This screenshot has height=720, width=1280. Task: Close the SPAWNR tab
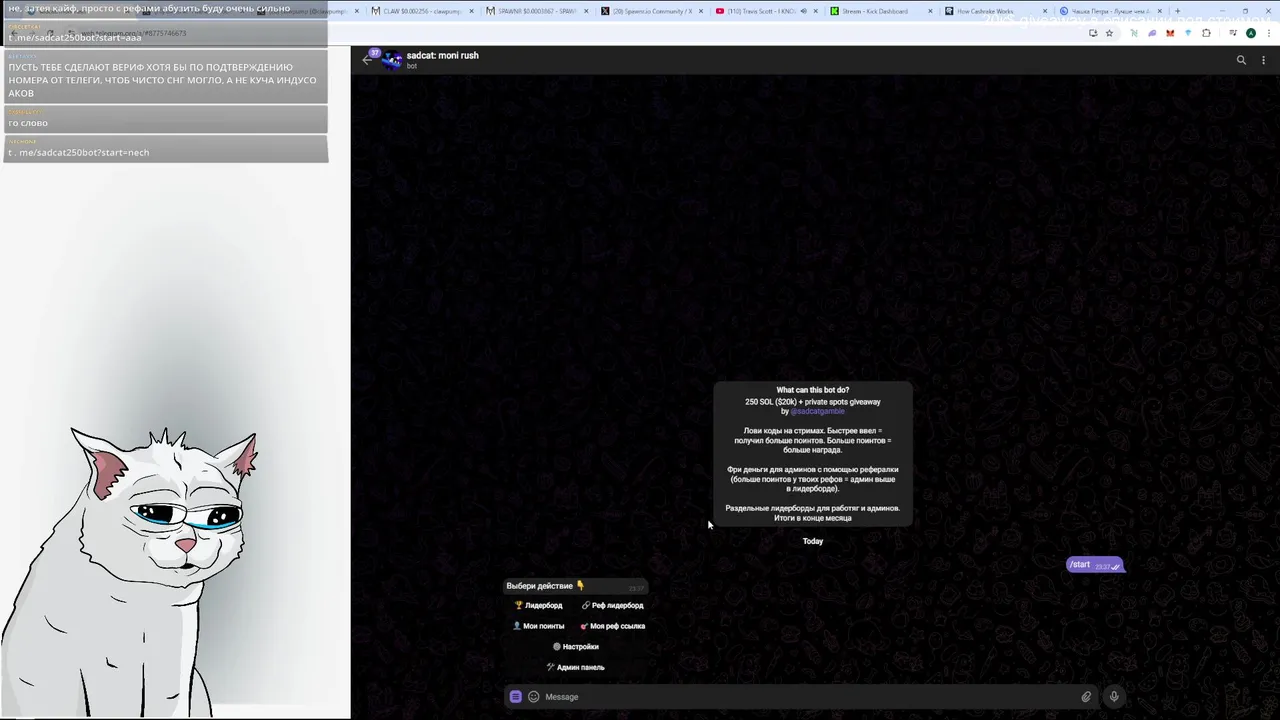coord(586,11)
